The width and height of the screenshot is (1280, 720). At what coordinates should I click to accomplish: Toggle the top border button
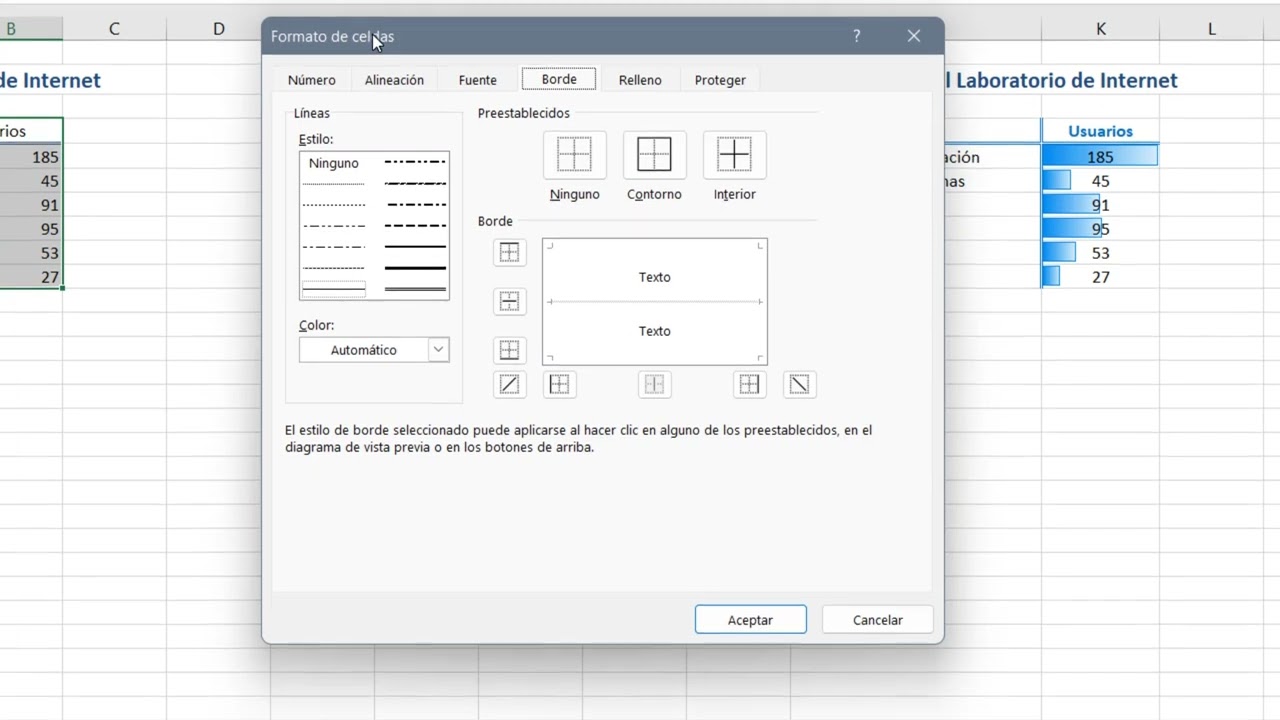pos(510,253)
